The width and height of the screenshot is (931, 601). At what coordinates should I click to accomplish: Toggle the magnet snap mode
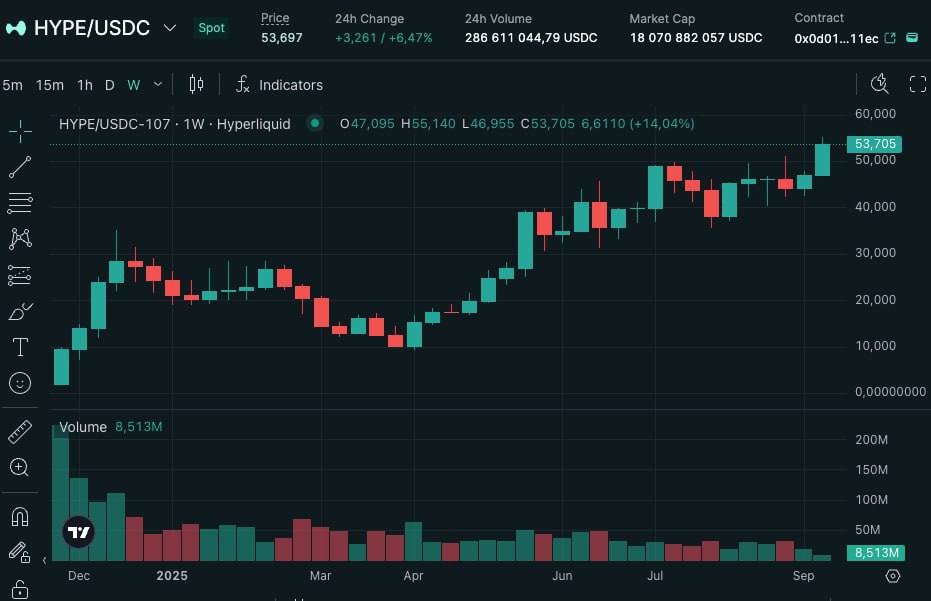click(x=20, y=517)
